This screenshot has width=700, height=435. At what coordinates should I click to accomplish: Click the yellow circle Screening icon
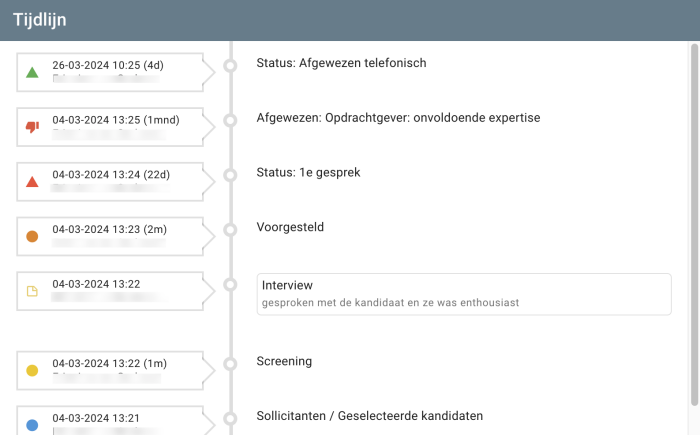point(32,371)
